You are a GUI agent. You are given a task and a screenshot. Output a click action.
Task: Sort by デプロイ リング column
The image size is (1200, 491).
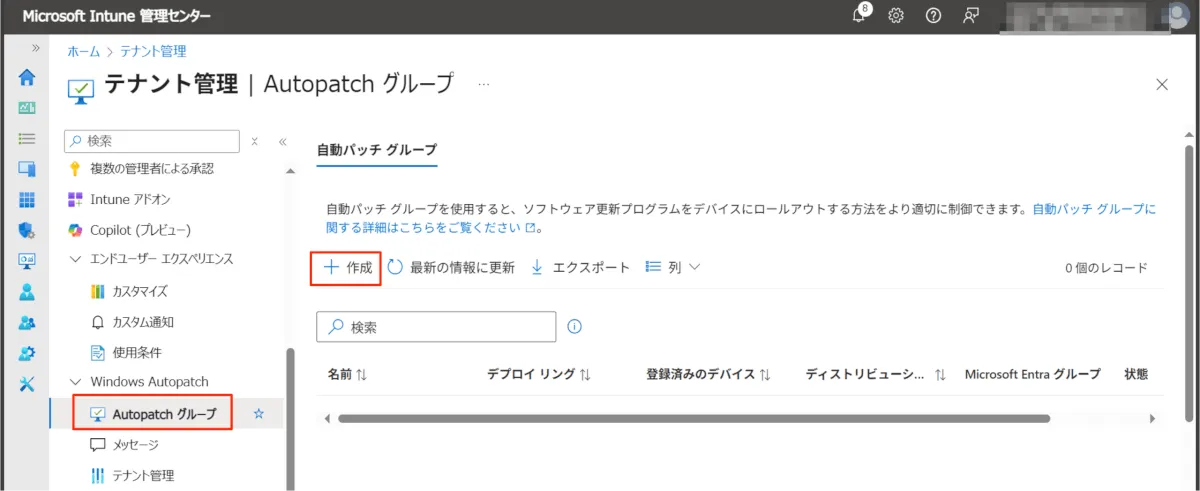click(539, 374)
